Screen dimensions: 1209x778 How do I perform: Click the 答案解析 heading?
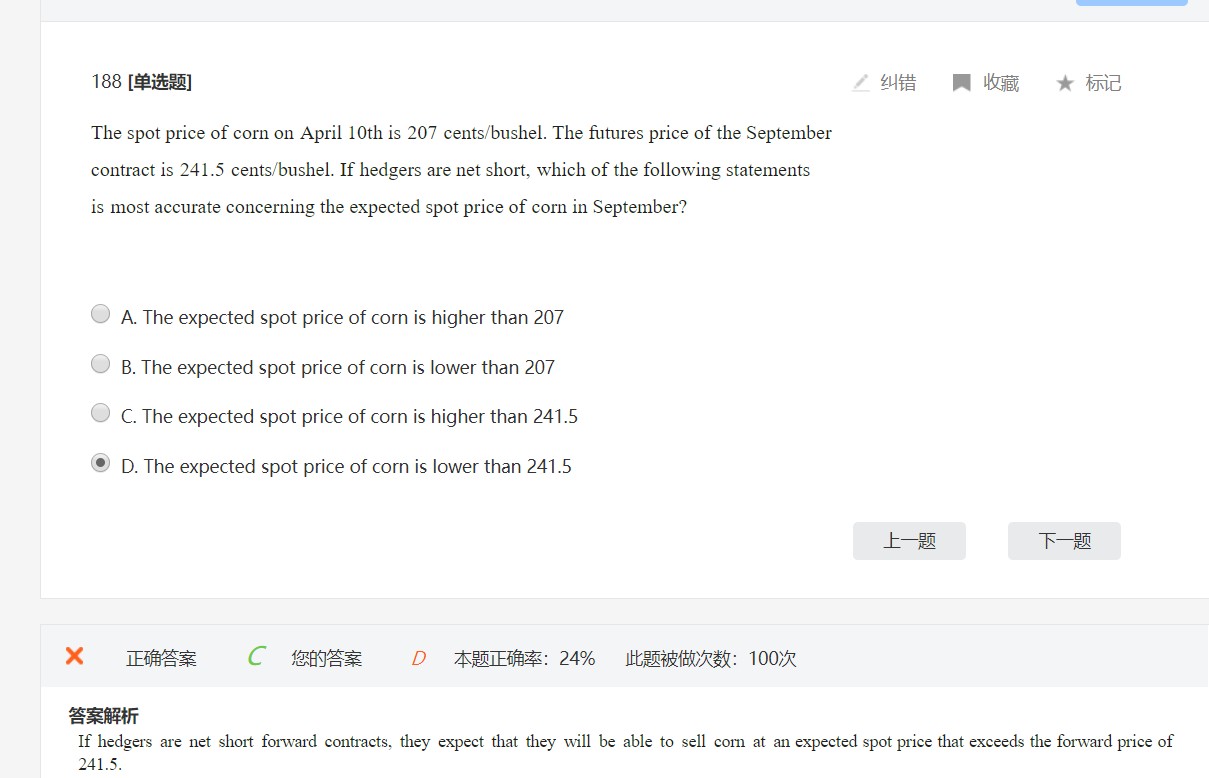(x=103, y=715)
